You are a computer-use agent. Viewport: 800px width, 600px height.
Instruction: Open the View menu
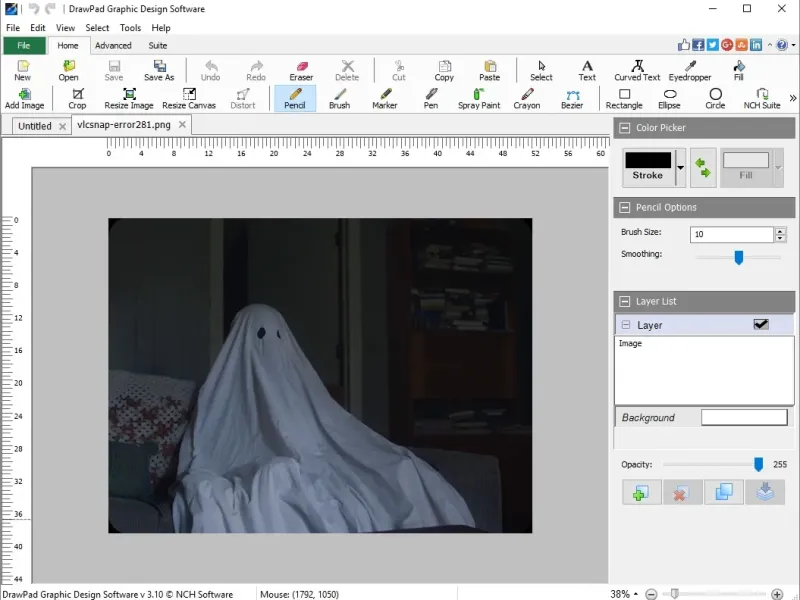(65, 28)
